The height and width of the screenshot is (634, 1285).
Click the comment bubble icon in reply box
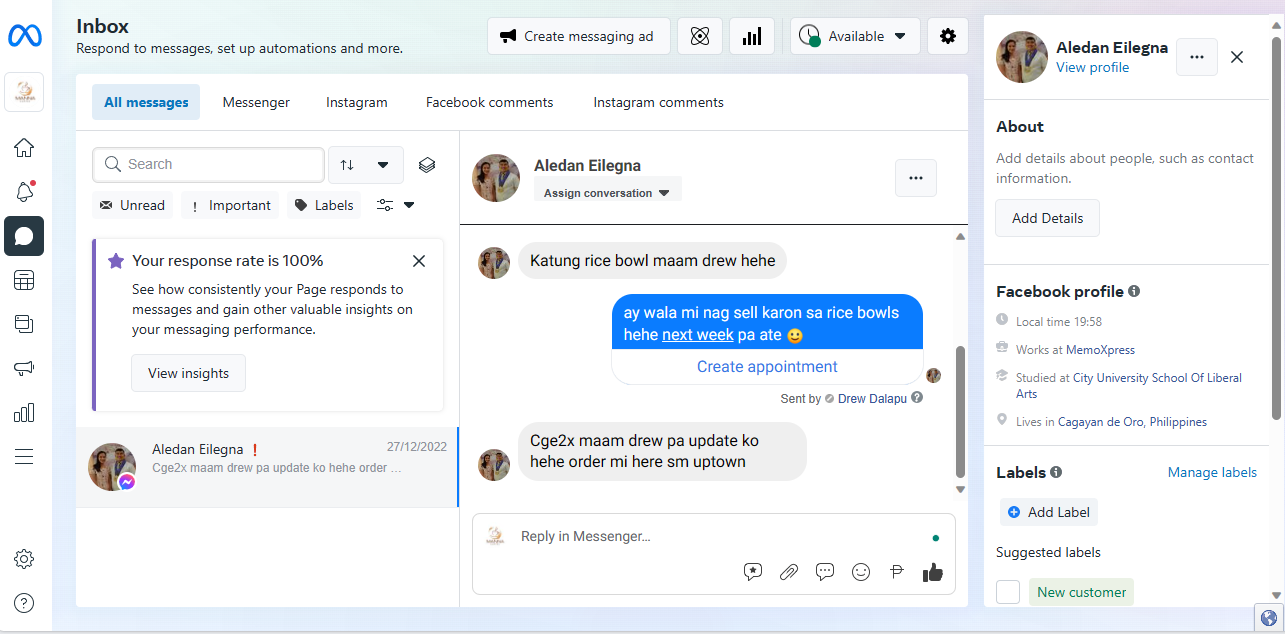pyautogui.click(x=825, y=572)
